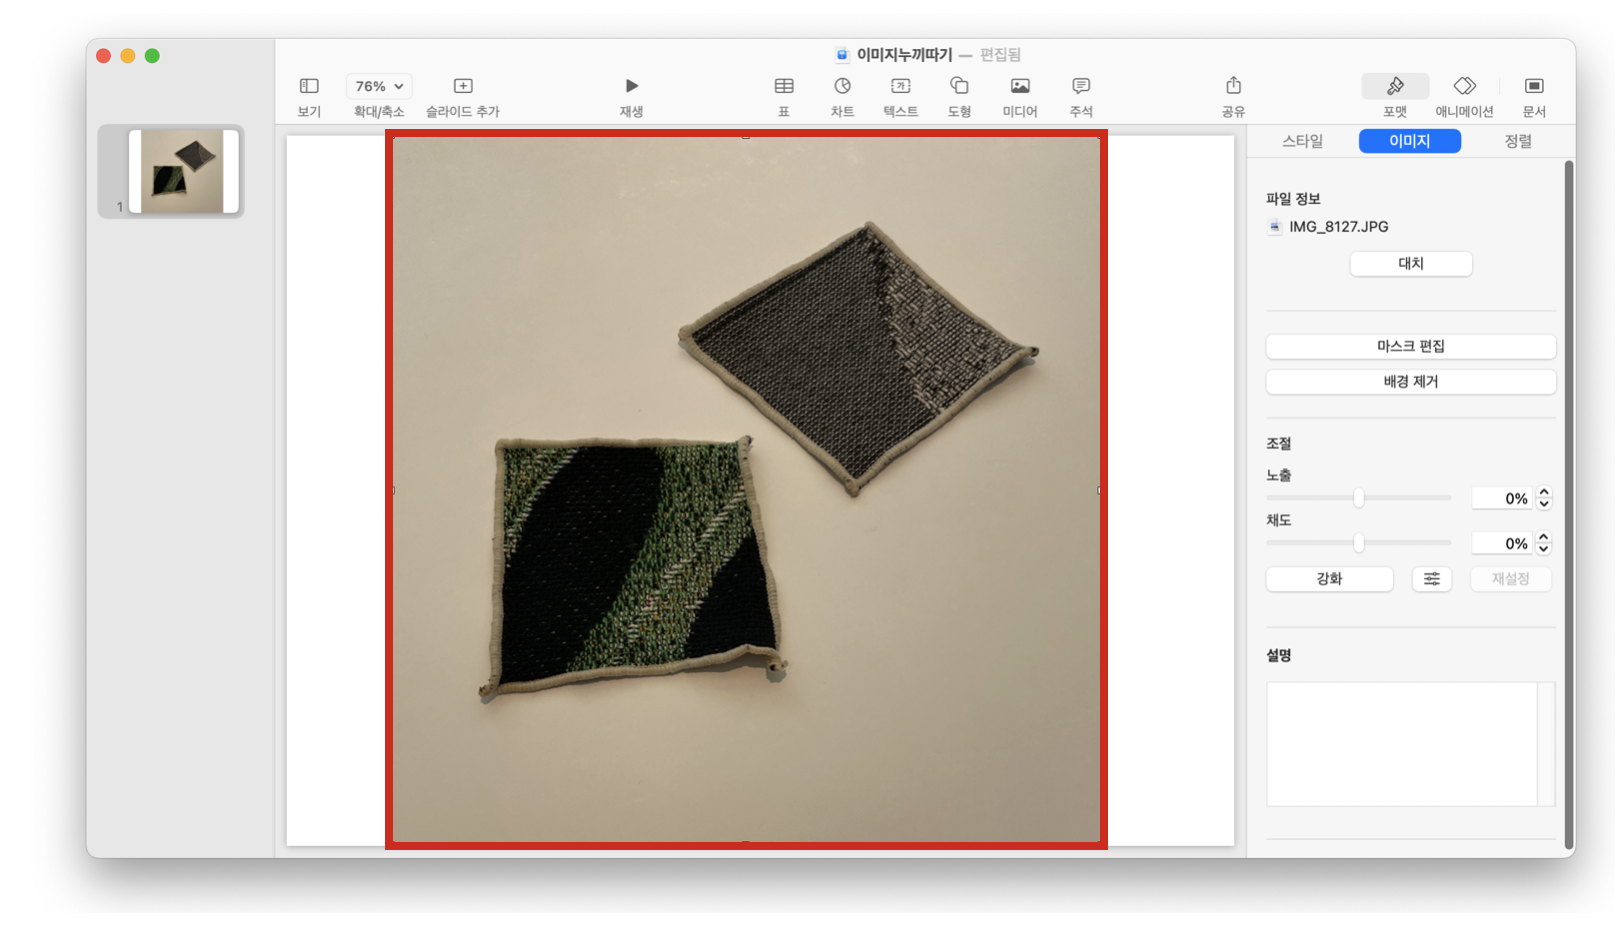Click the 설명 description text area
1622x930 pixels.
pyautogui.click(x=1402, y=744)
